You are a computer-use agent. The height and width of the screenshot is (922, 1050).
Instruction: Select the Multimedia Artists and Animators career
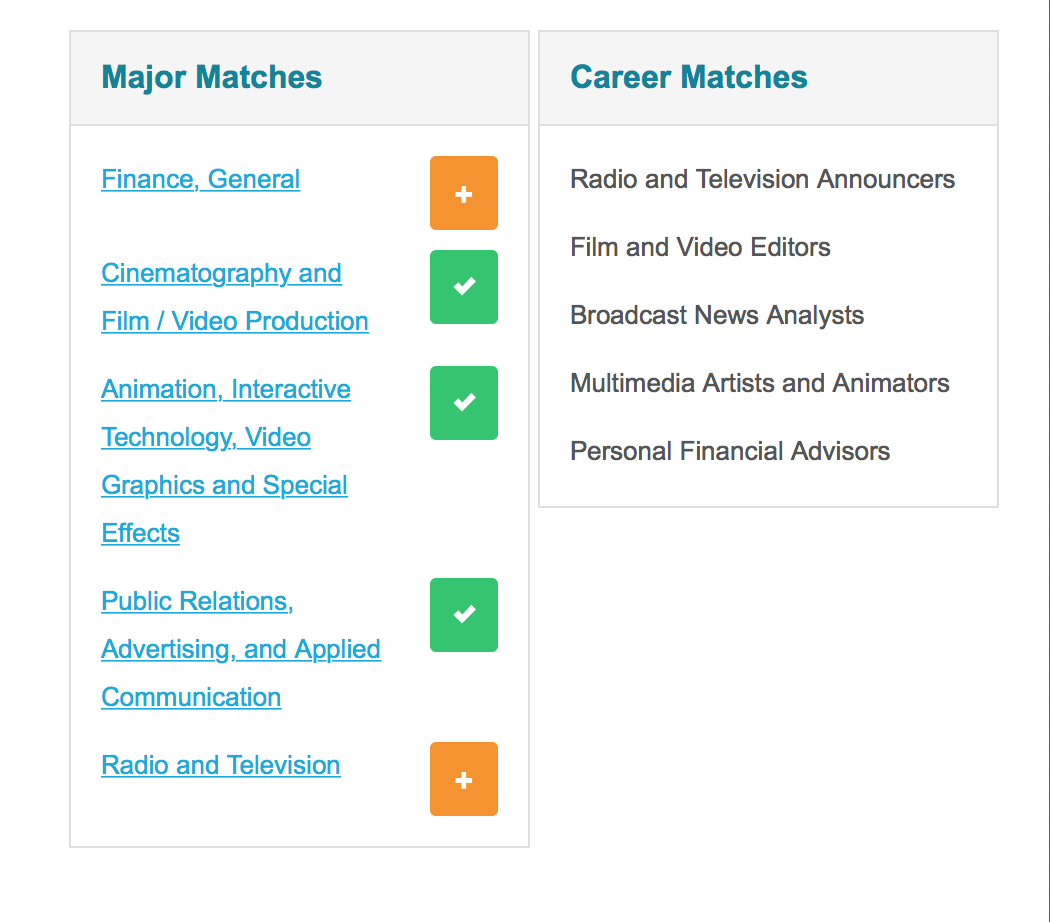click(x=759, y=383)
